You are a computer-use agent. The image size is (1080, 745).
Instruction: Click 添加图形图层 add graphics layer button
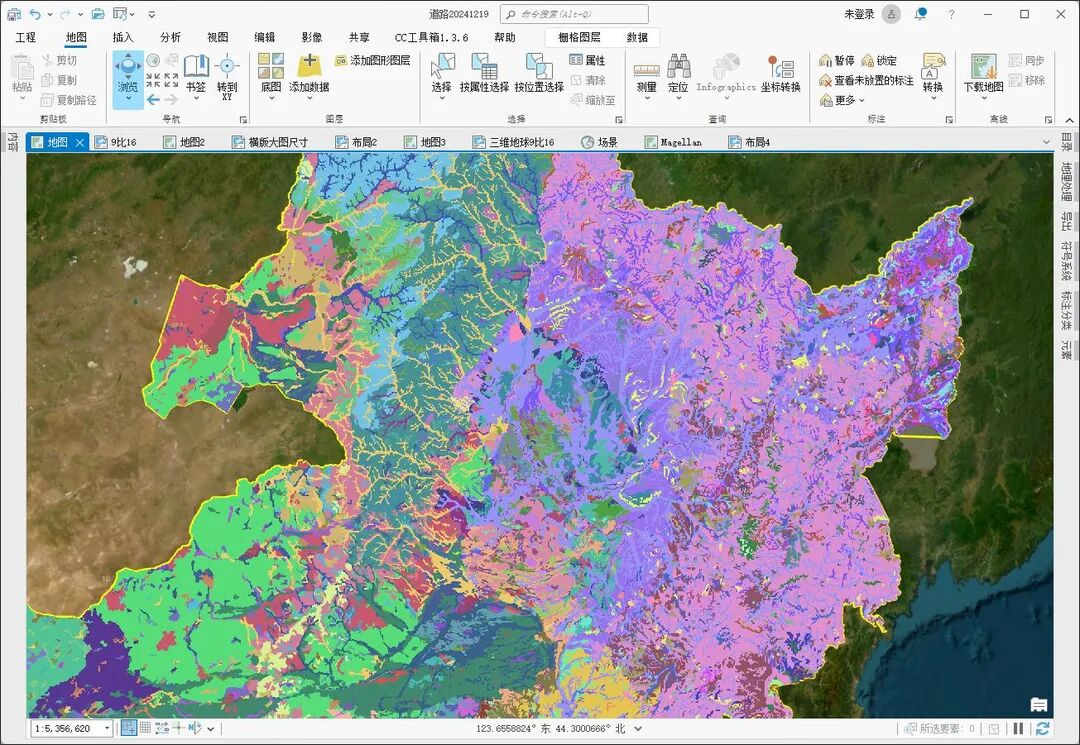[373, 61]
